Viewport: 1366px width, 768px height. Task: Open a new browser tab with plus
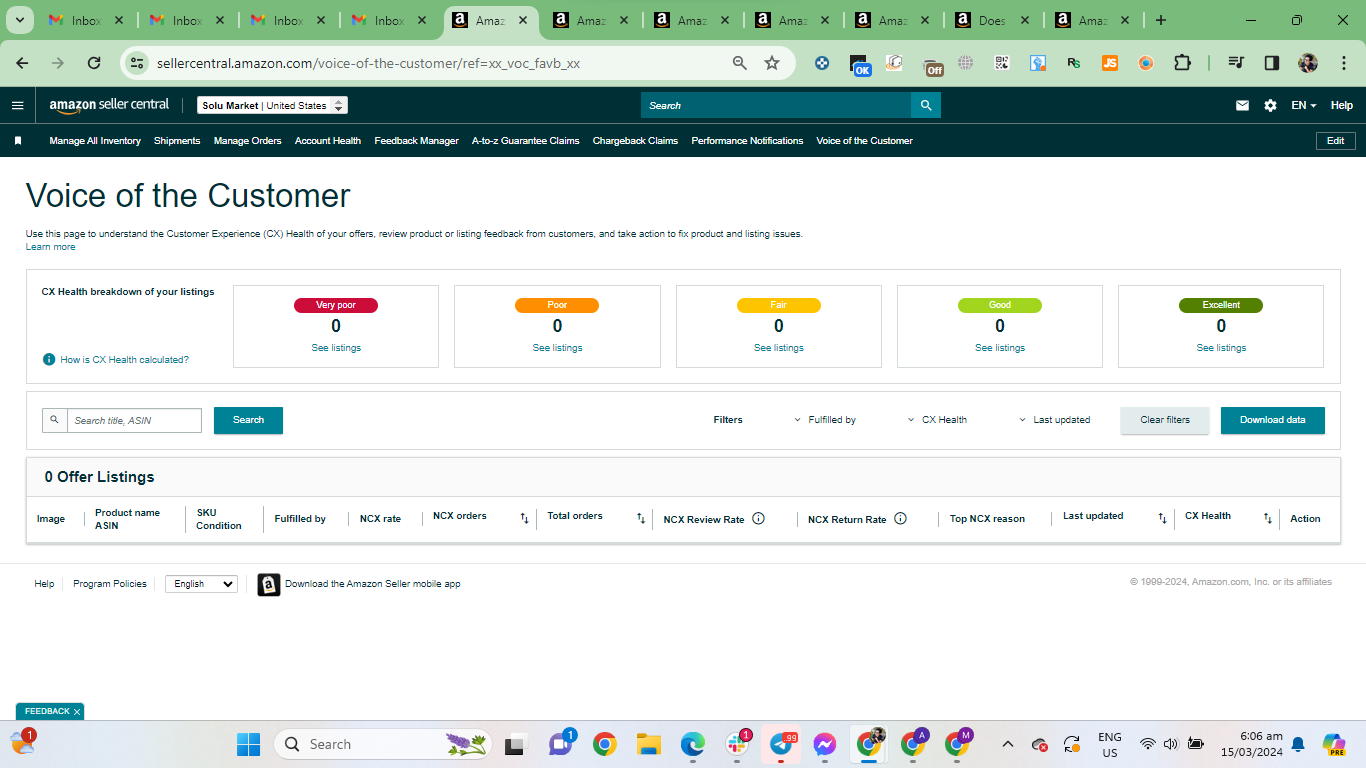(1160, 20)
